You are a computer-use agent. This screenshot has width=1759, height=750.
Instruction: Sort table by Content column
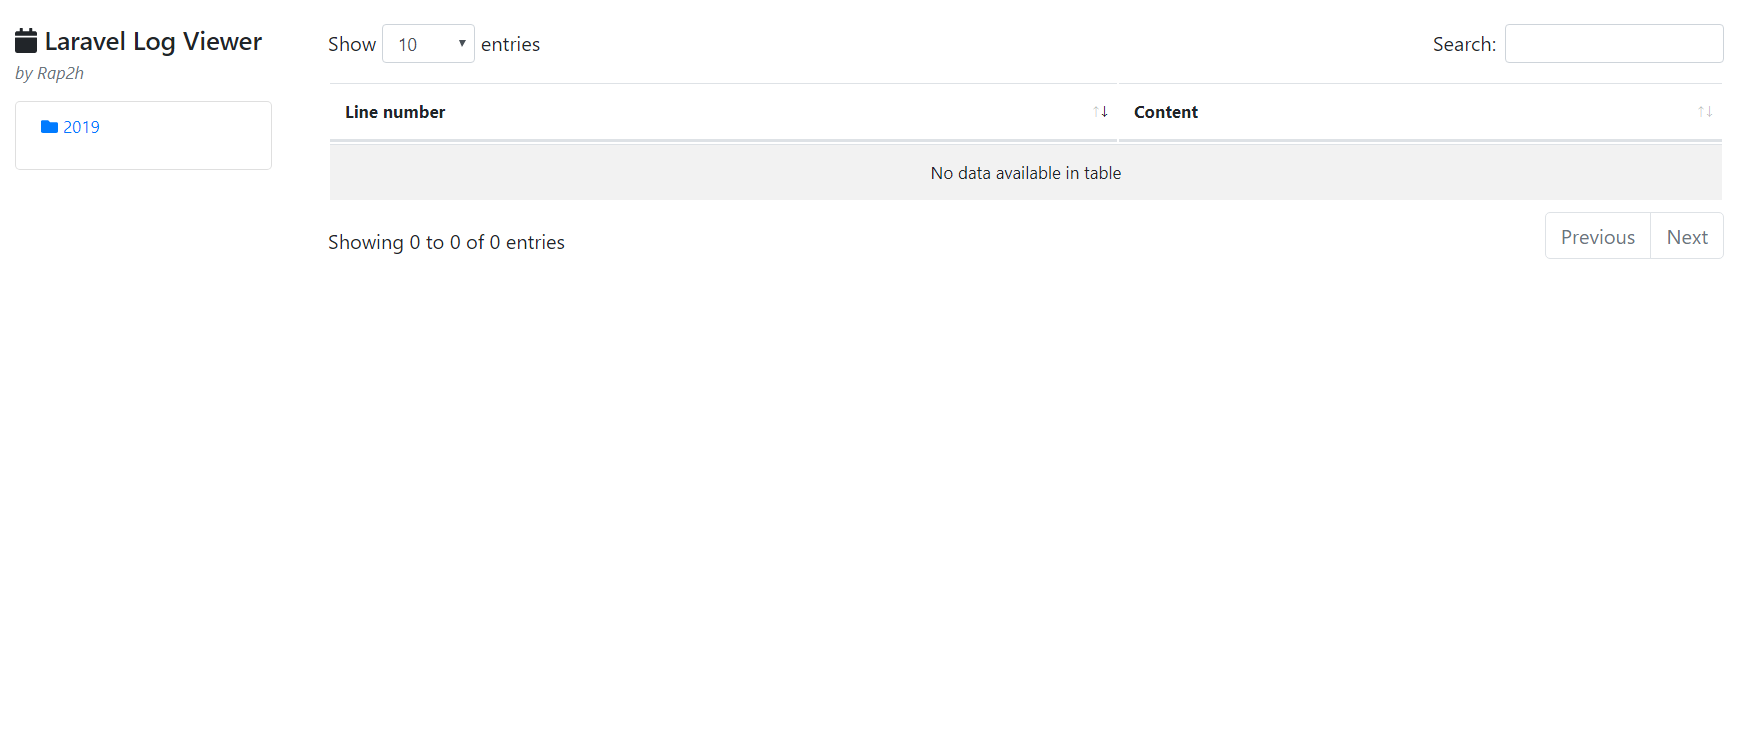1420,112
